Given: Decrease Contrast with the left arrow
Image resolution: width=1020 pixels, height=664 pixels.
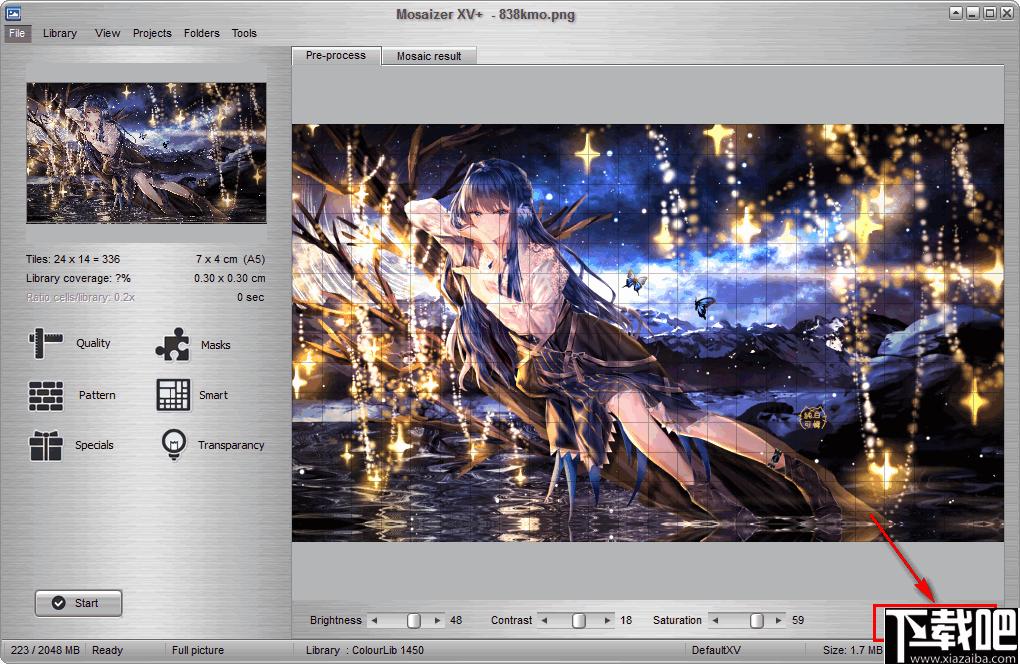Looking at the screenshot, I should (544, 620).
